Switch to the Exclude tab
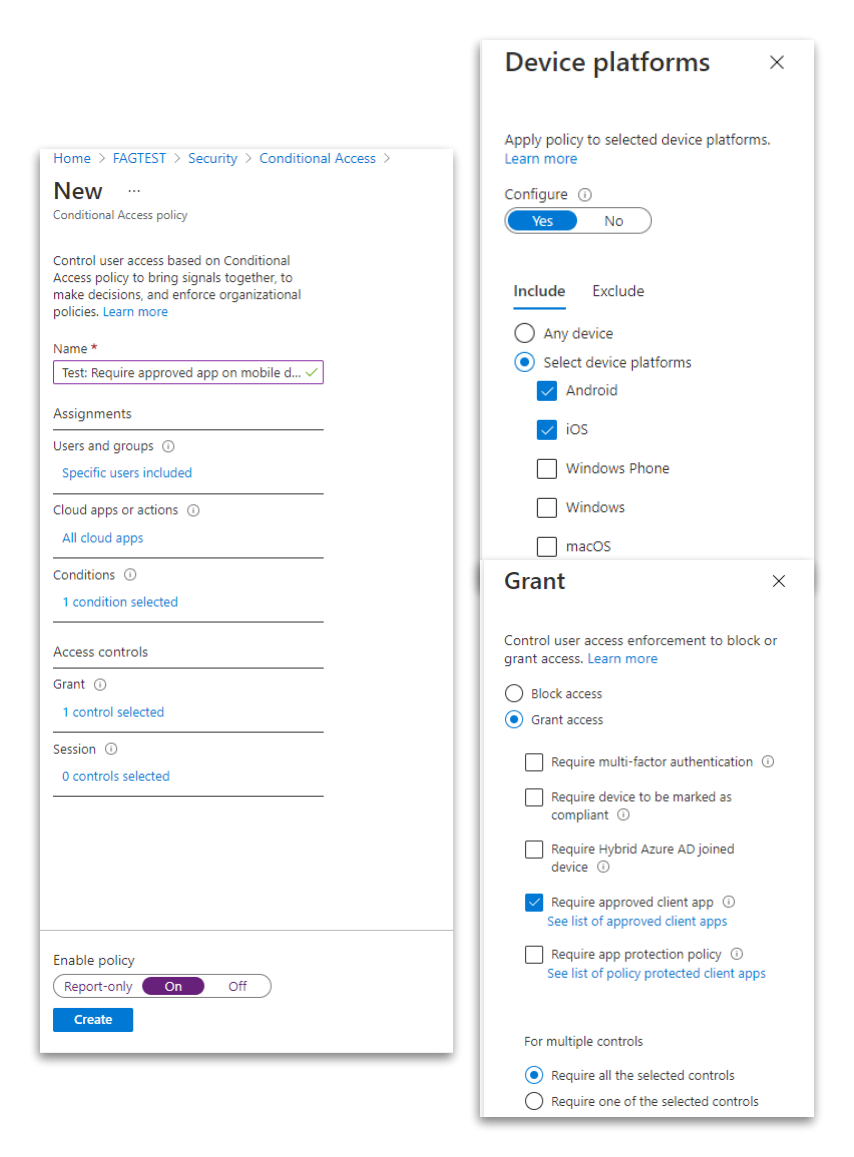This screenshot has height=1157, width=854. pos(617,291)
